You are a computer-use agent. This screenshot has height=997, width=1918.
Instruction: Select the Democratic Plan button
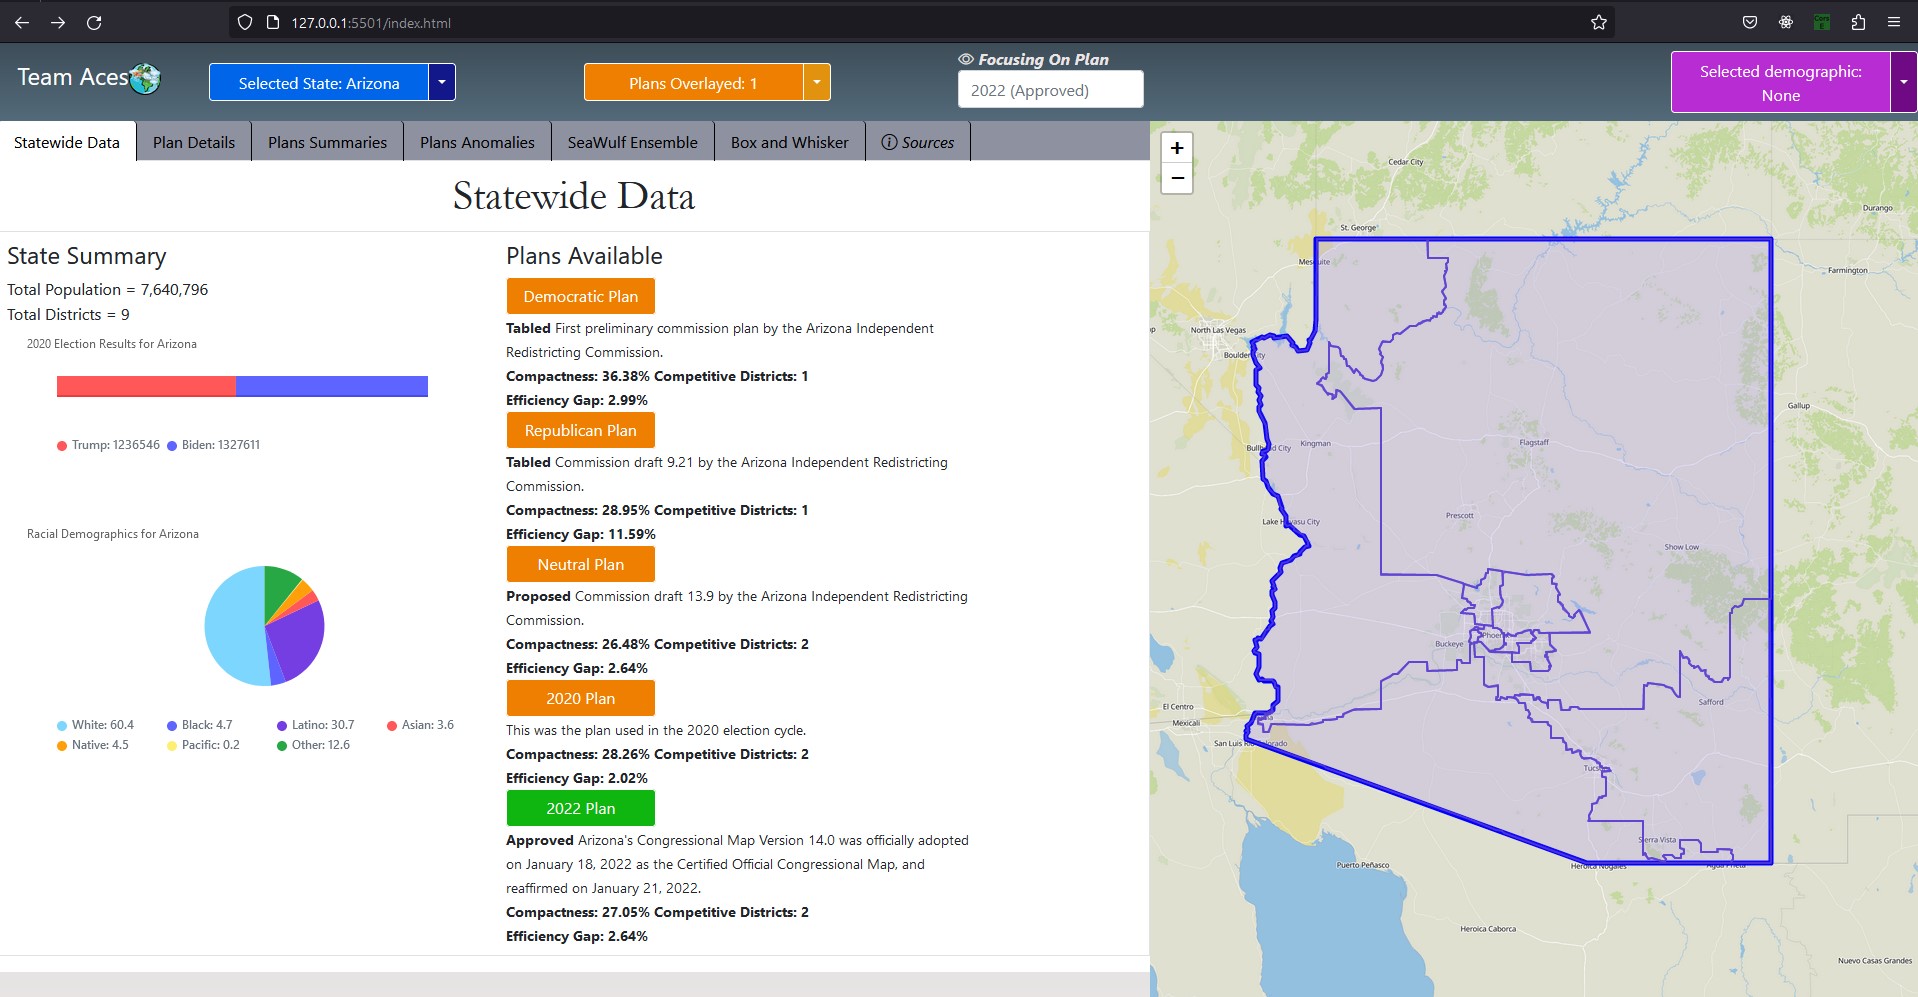(x=580, y=296)
